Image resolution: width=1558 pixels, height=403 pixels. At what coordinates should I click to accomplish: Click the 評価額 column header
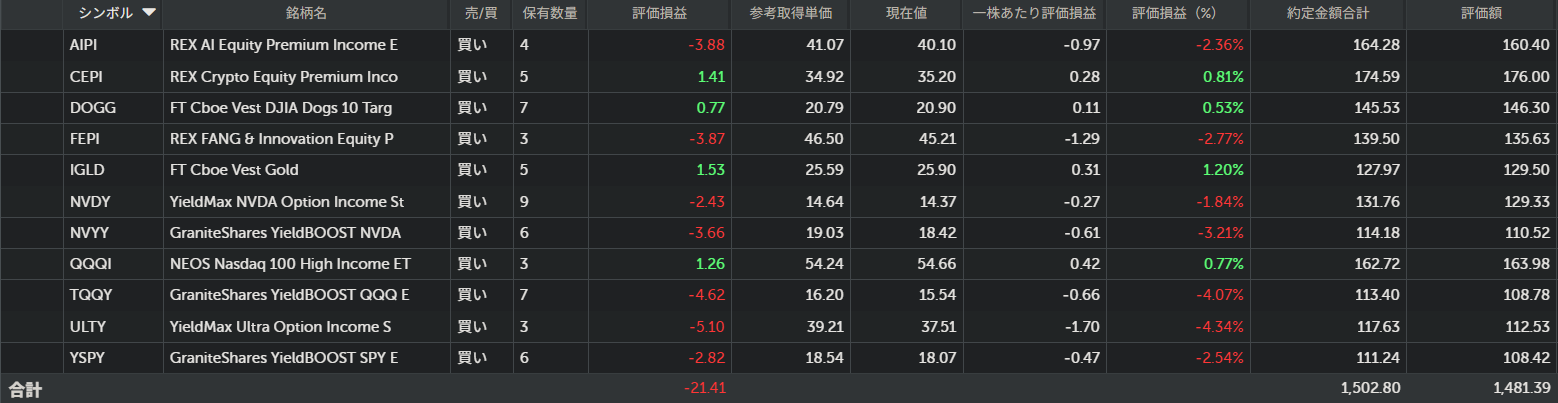[1481, 13]
